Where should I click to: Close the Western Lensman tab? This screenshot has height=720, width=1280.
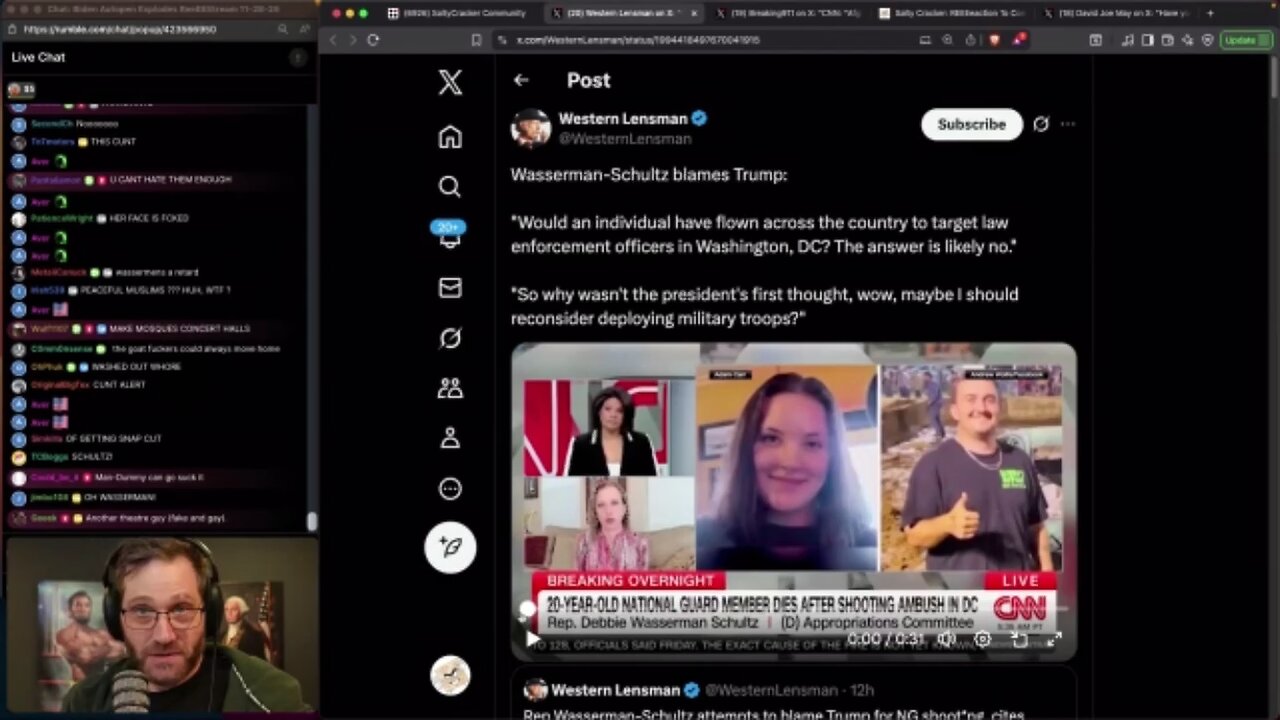pos(694,13)
